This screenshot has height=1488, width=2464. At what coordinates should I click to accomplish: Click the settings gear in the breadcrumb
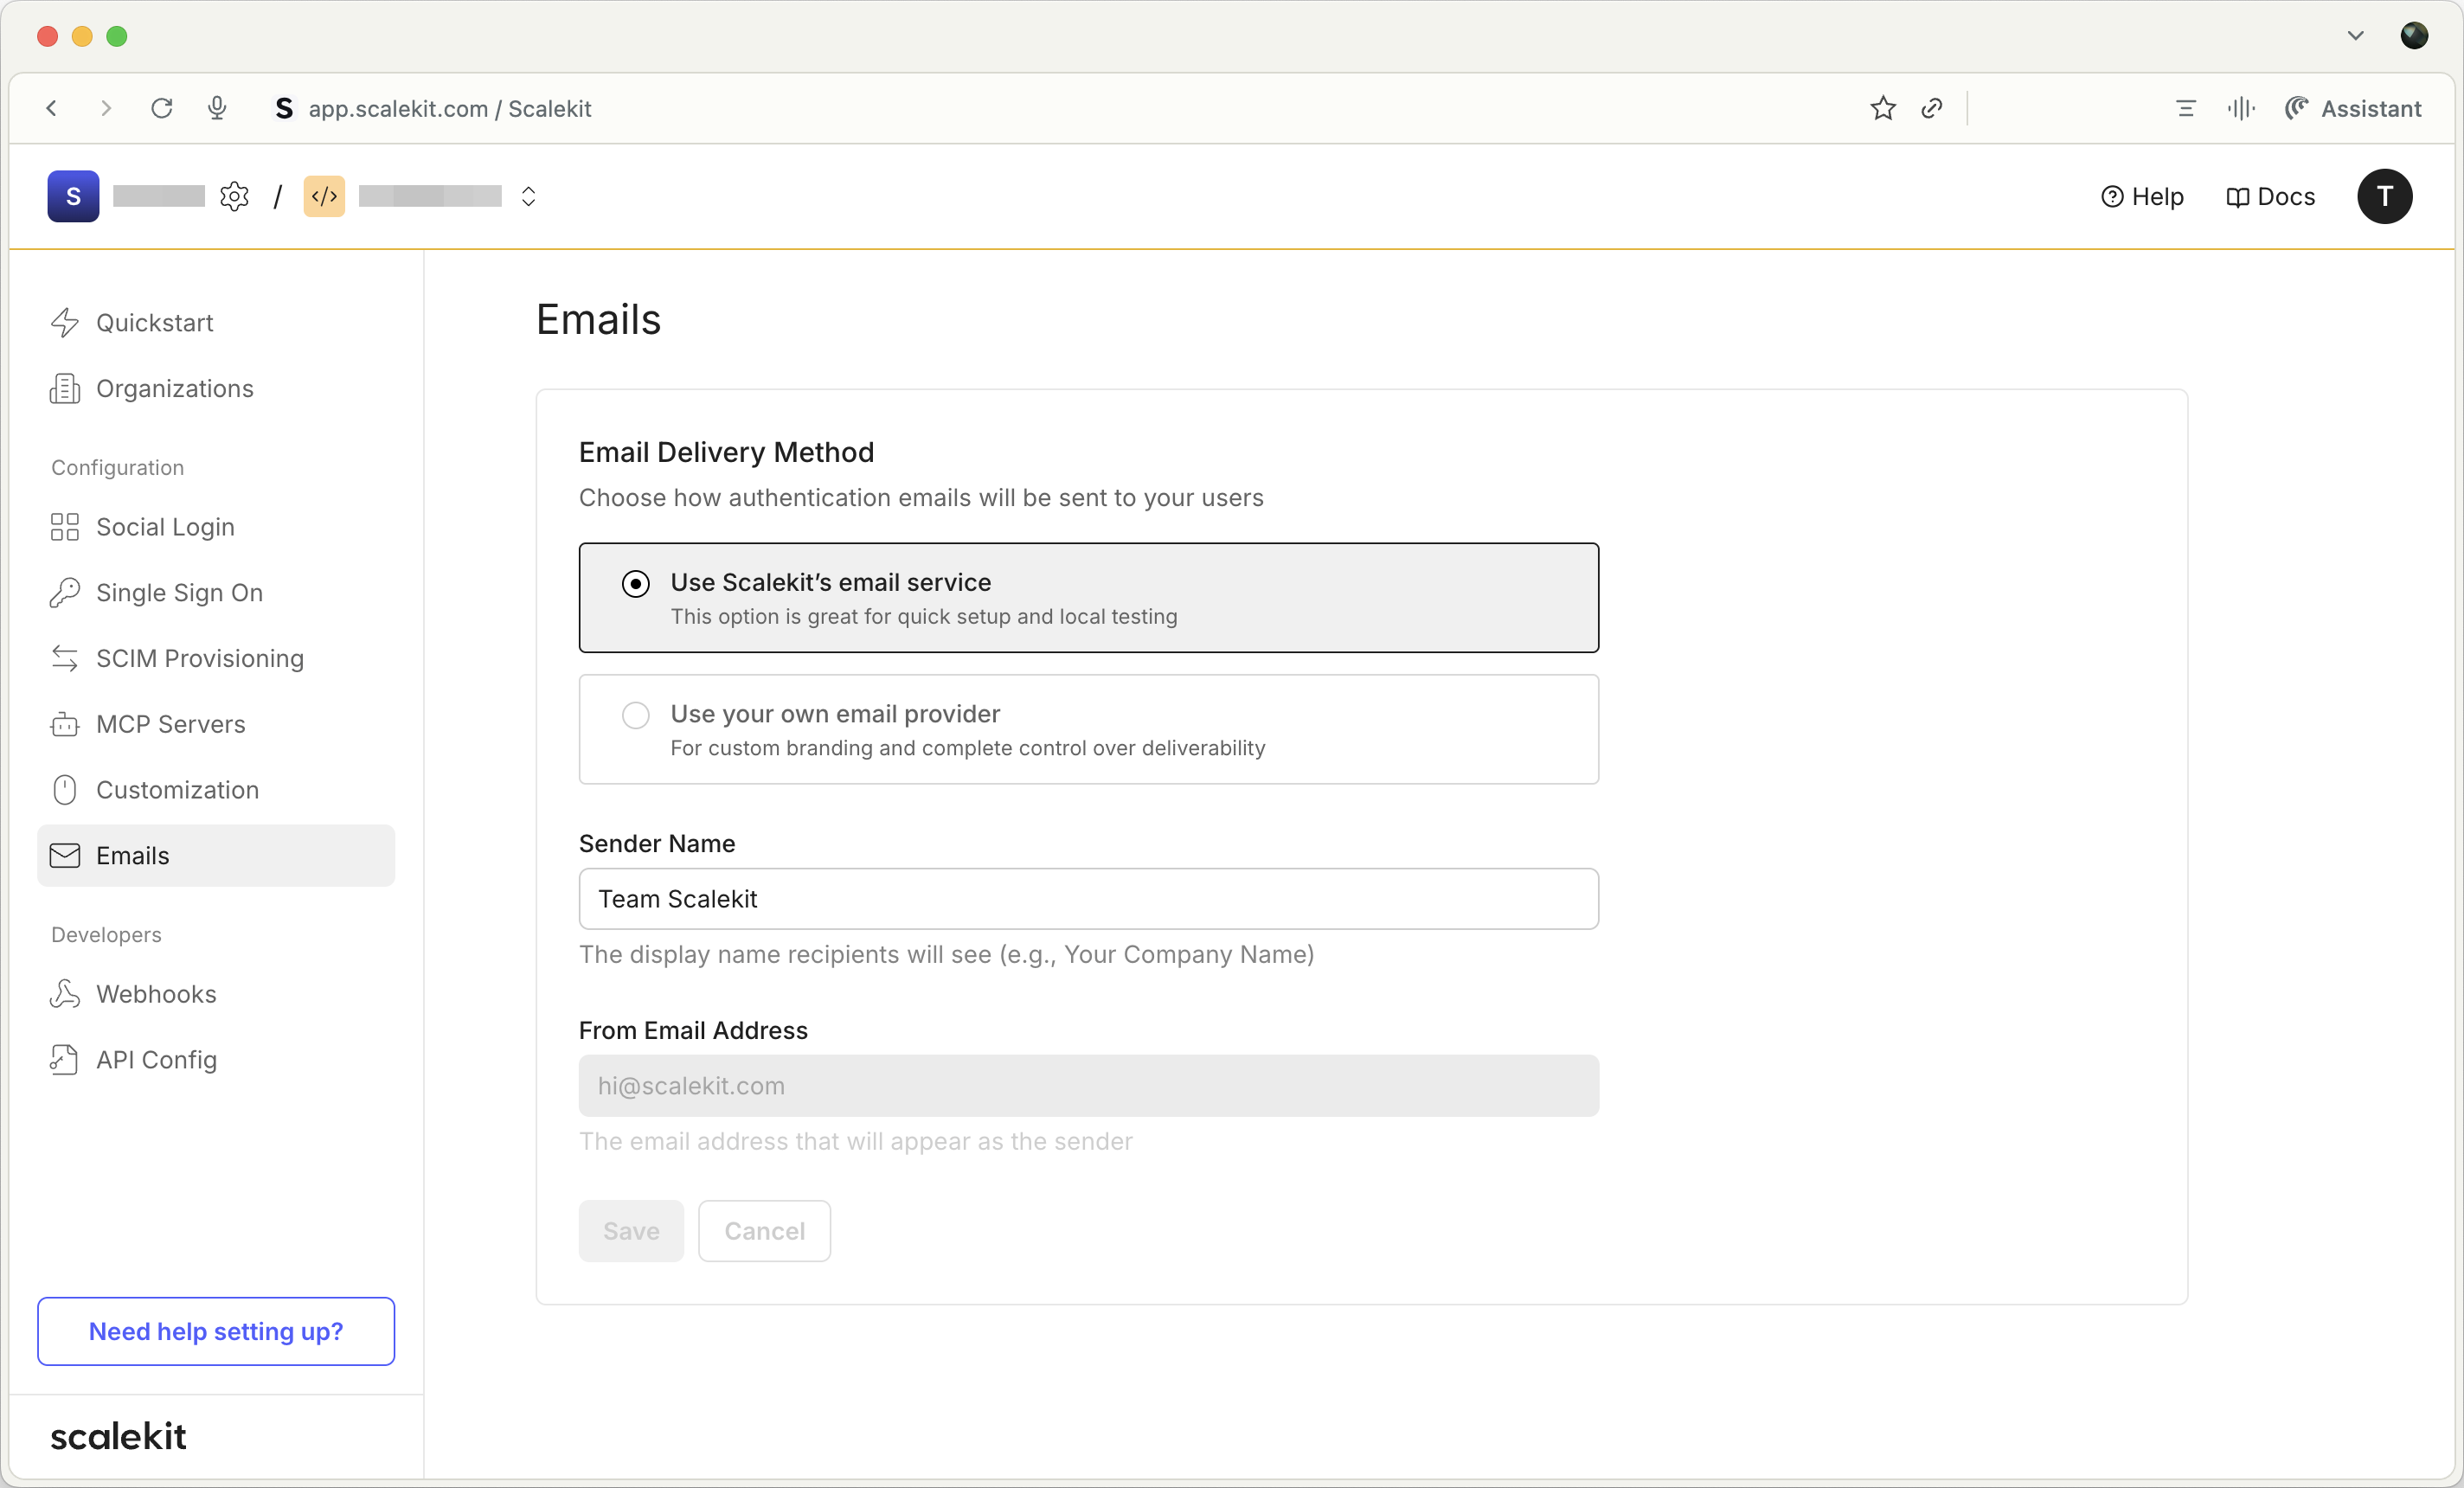(234, 196)
